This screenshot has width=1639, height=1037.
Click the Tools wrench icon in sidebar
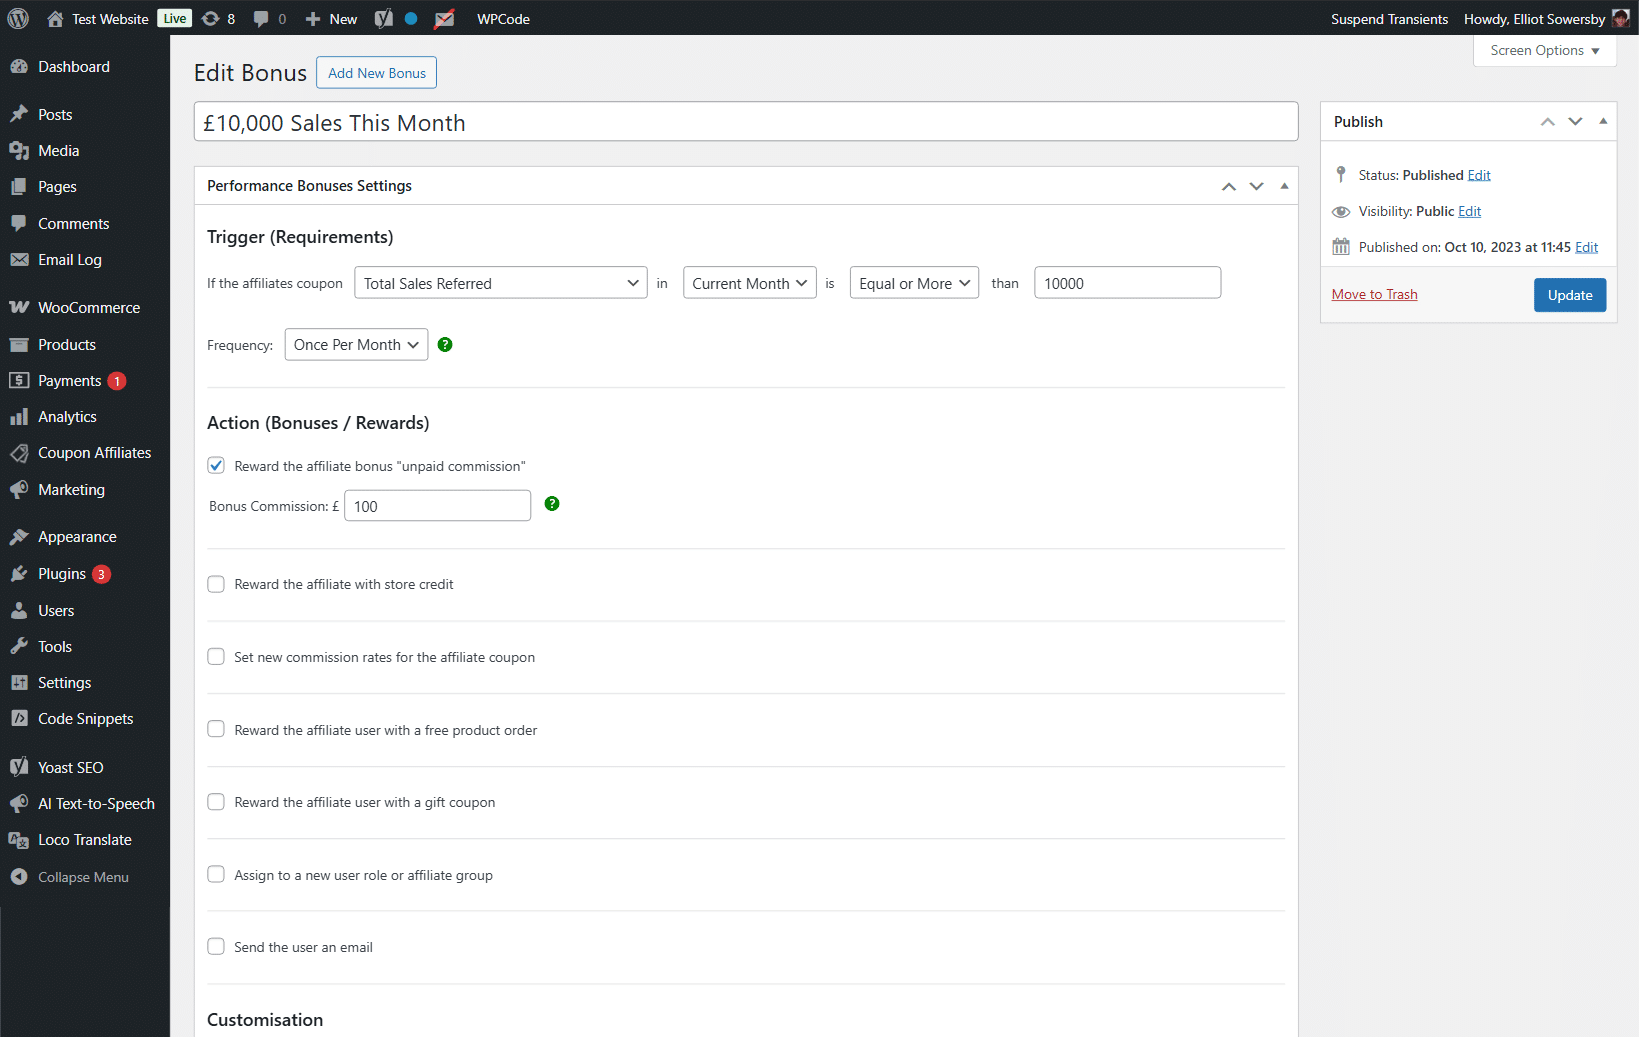[19, 647]
